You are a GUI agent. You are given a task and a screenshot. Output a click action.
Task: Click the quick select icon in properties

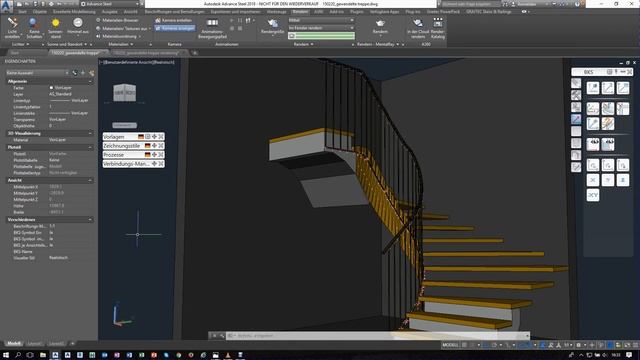point(91,73)
